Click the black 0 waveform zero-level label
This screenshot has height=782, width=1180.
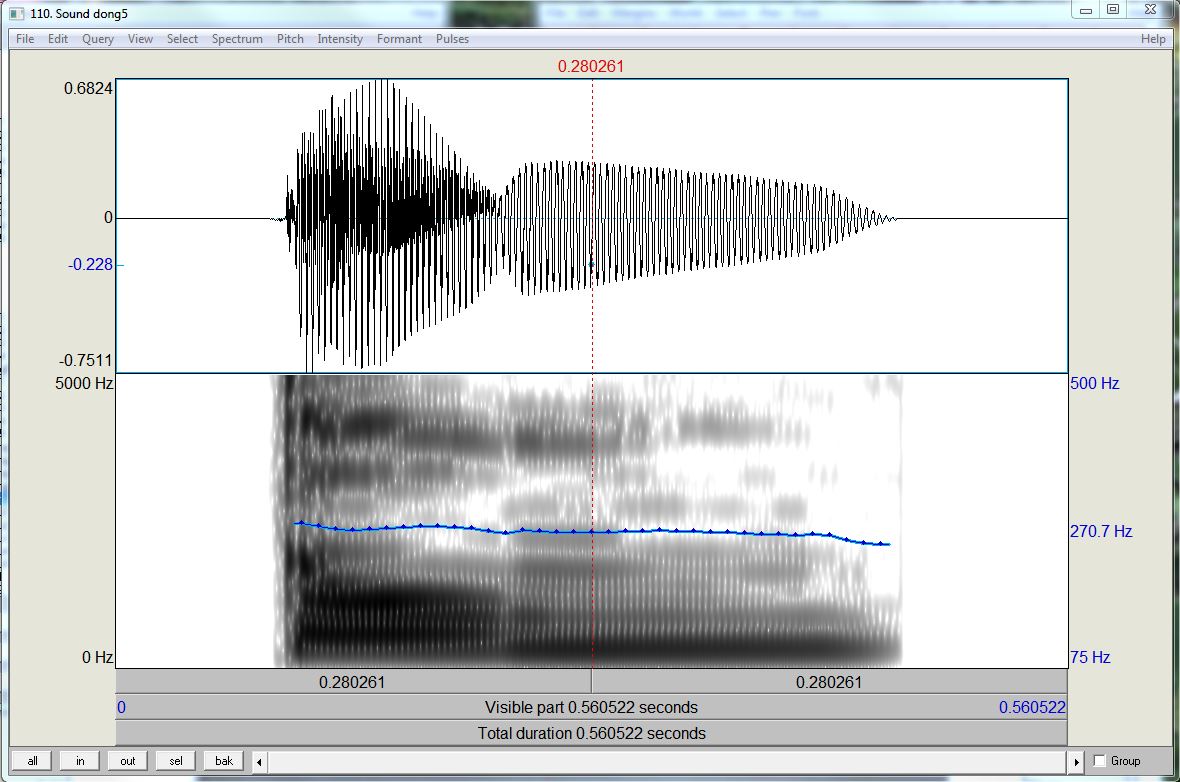coord(108,218)
